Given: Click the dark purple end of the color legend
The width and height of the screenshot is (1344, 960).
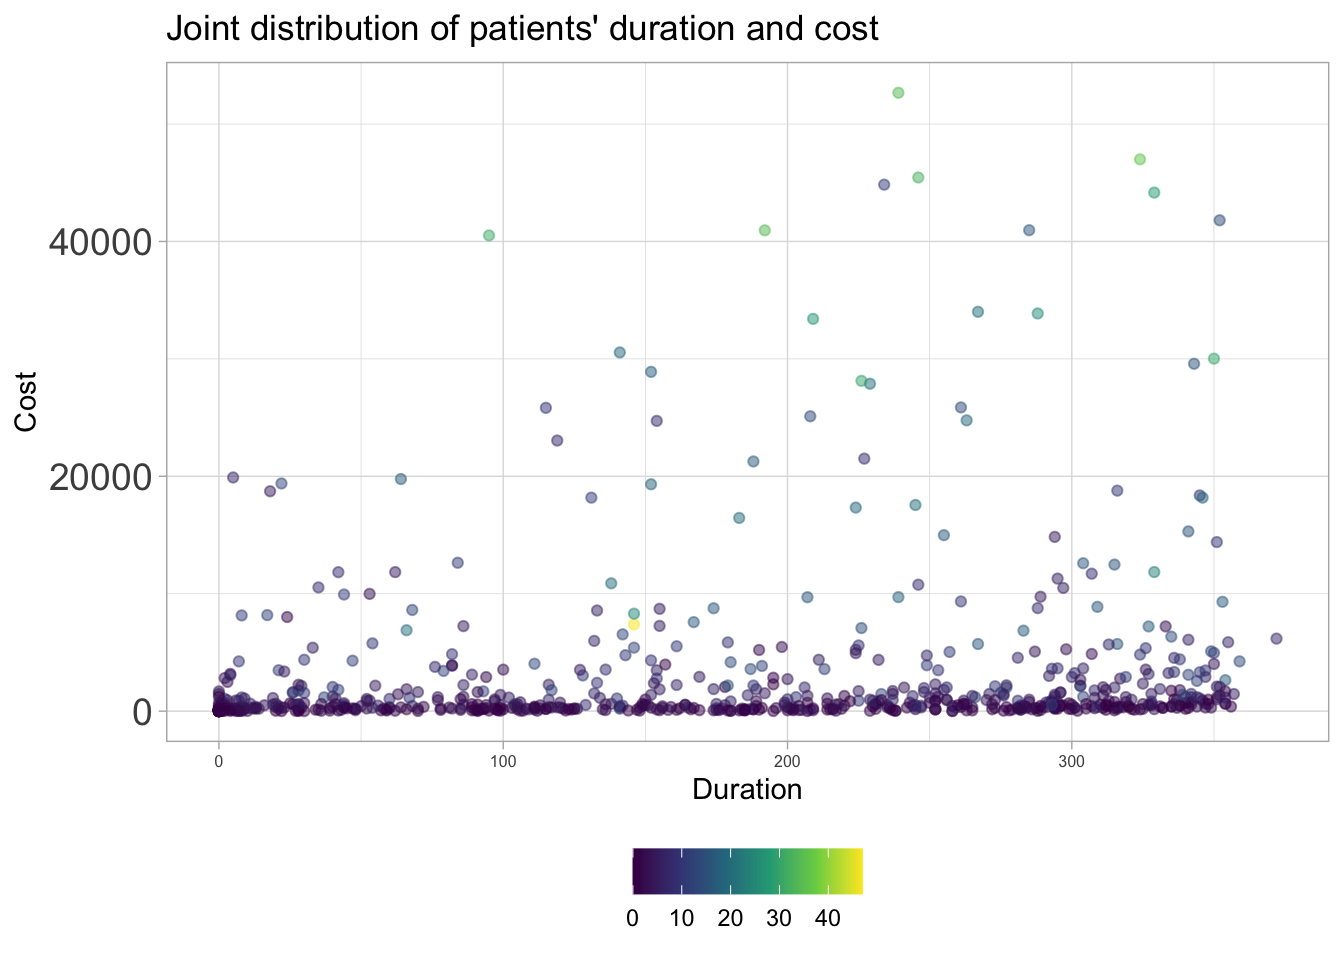Looking at the screenshot, I should pyautogui.click(x=638, y=871).
